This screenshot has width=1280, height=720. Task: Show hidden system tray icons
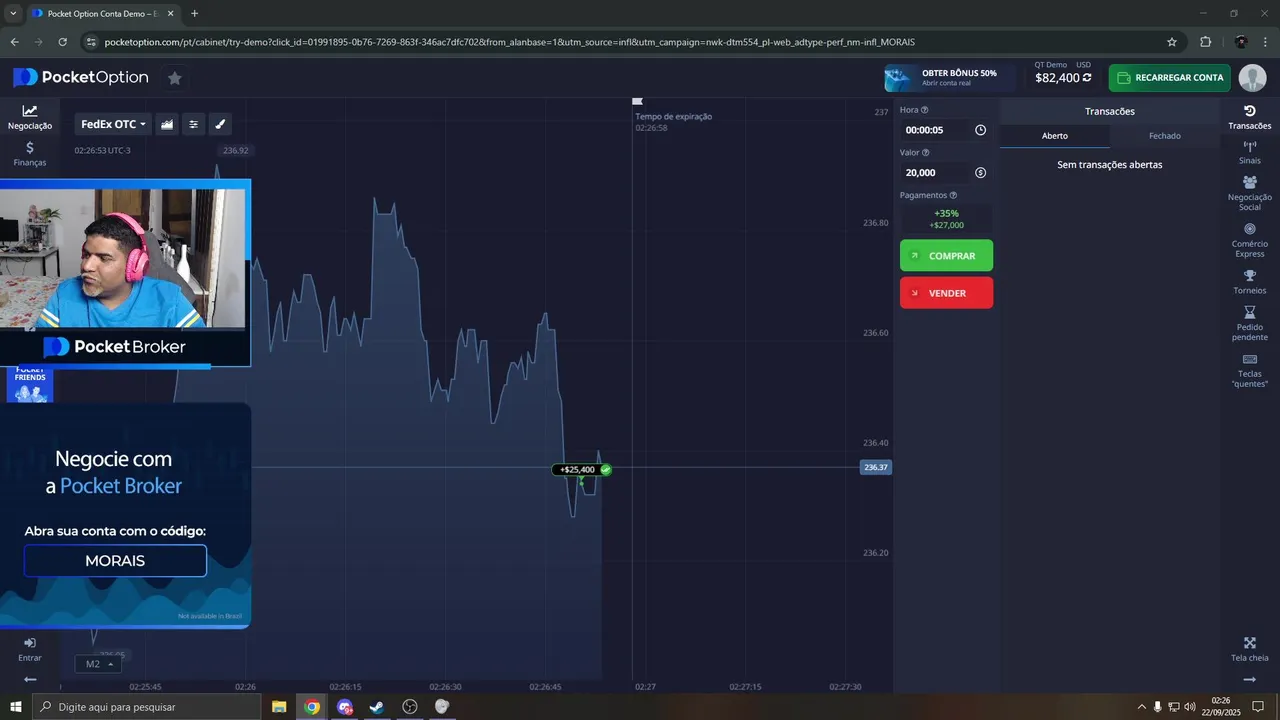click(x=1141, y=707)
